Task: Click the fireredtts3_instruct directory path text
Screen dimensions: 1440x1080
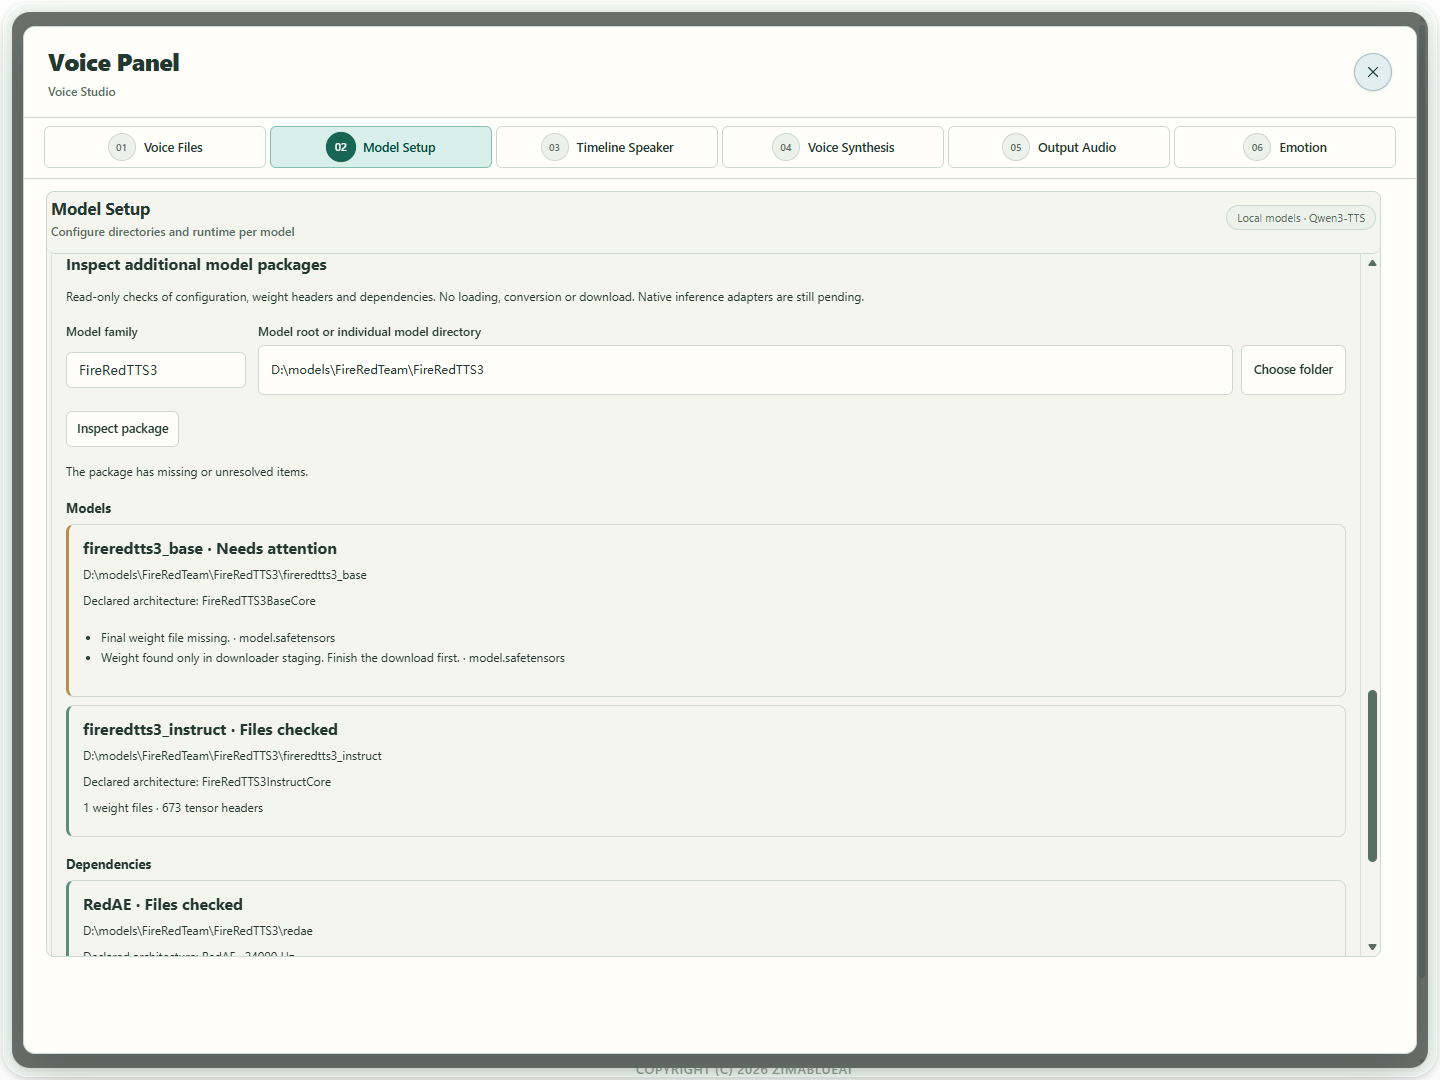Action: click(232, 756)
